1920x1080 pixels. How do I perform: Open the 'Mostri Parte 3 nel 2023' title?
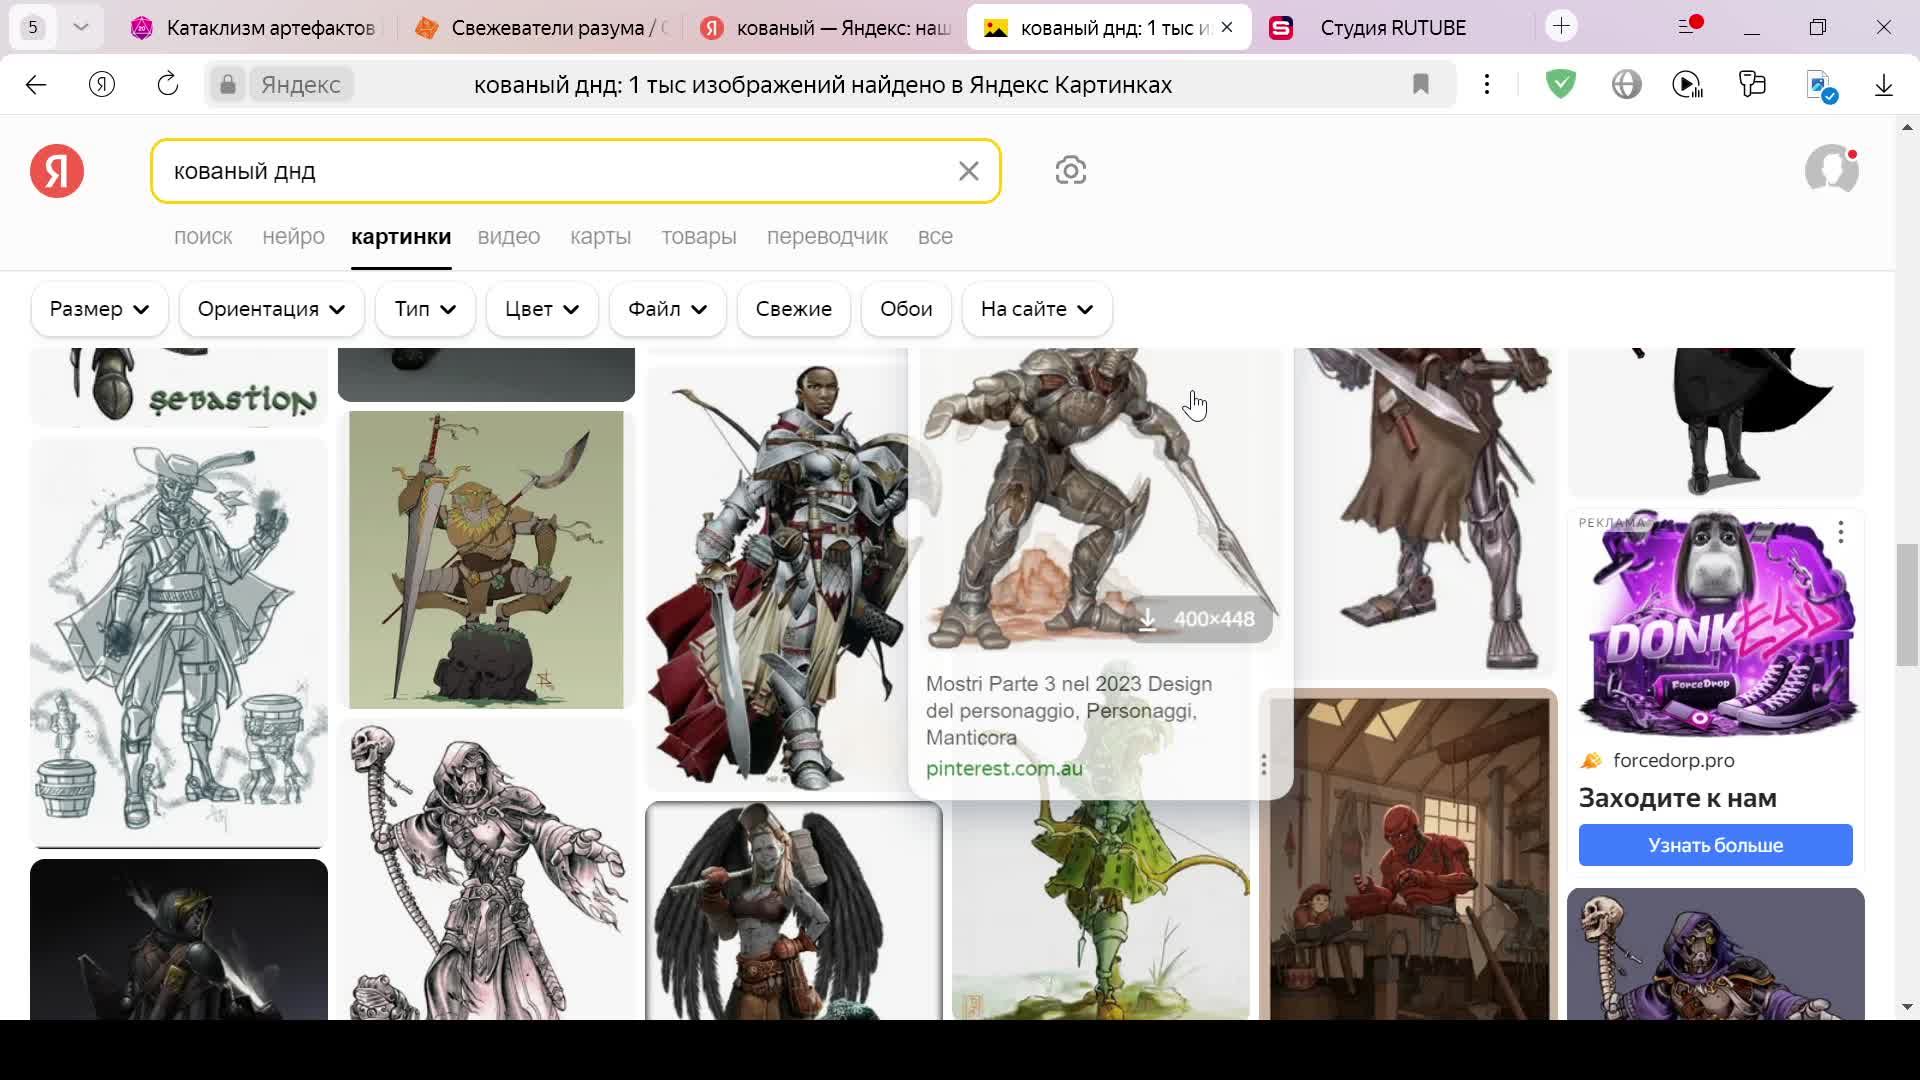[1069, 711]
